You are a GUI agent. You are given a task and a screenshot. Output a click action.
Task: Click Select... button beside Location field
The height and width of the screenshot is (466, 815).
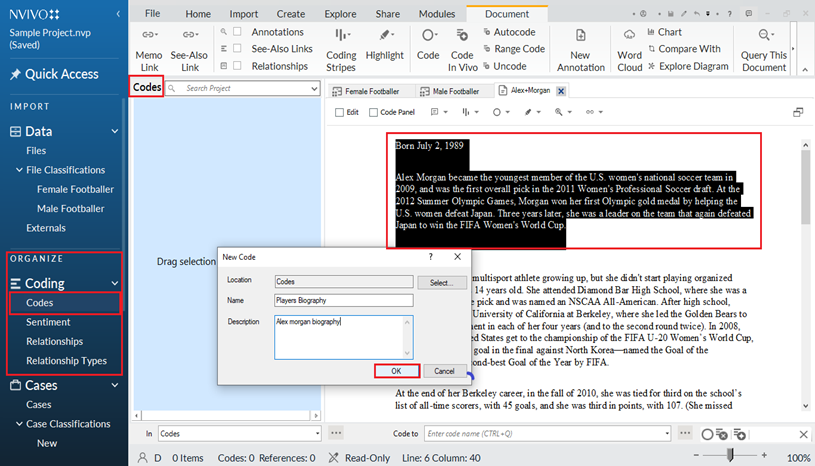[442, 283]
